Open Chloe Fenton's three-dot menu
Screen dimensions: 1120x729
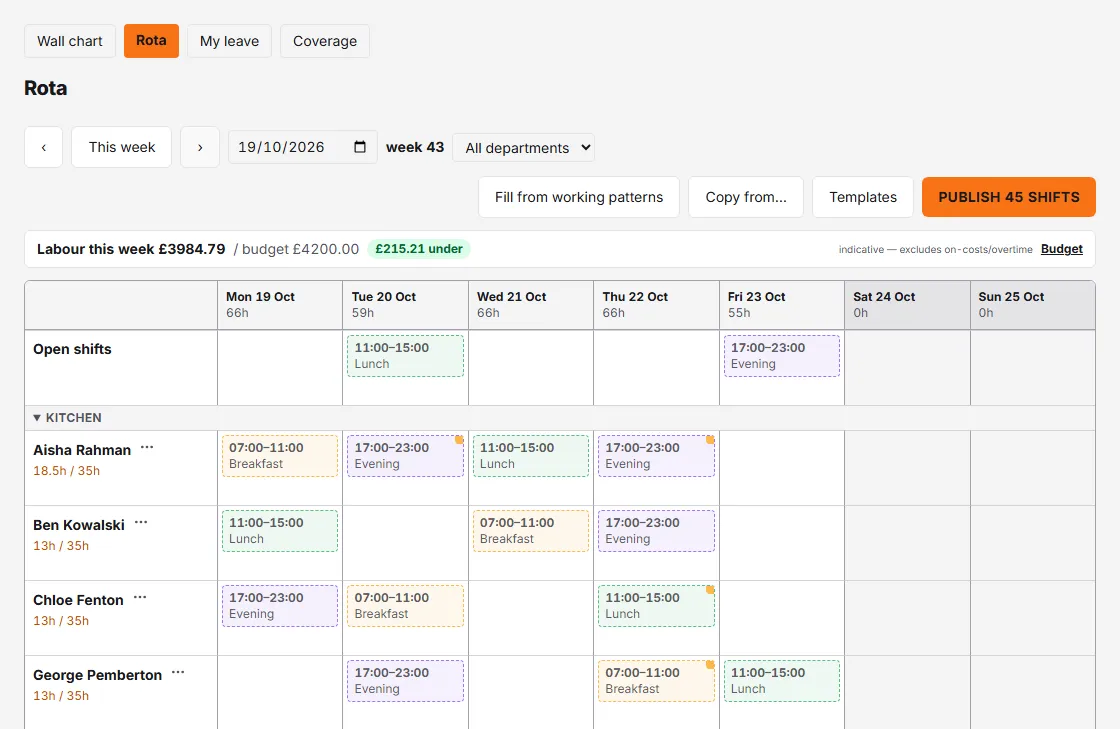point(140,598)
